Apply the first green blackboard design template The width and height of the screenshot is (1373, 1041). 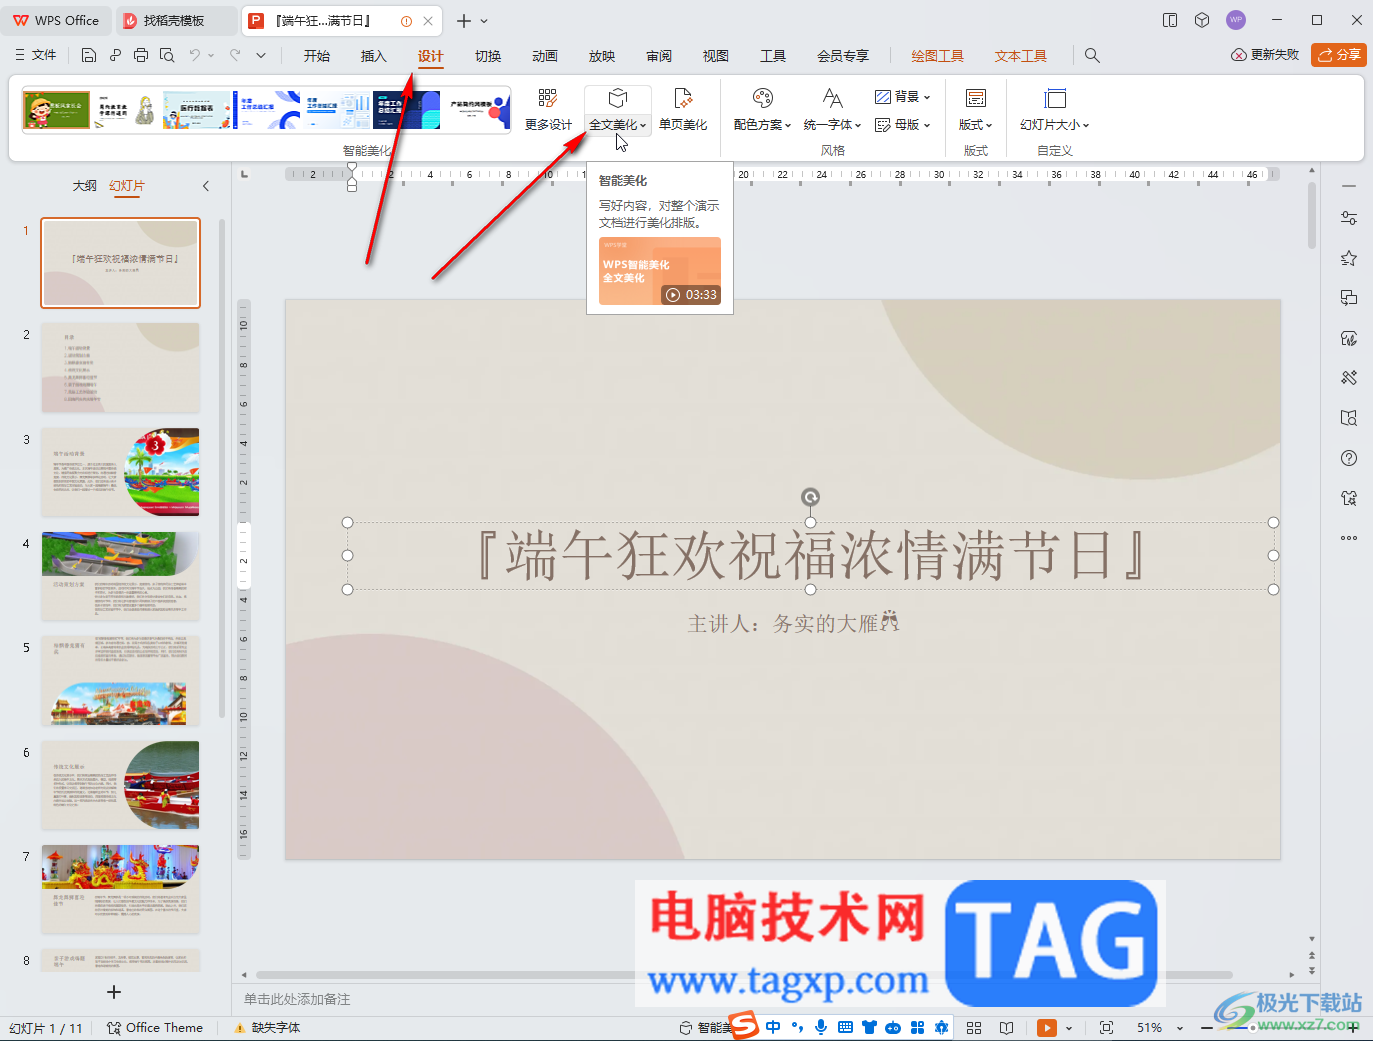(57, 110)
